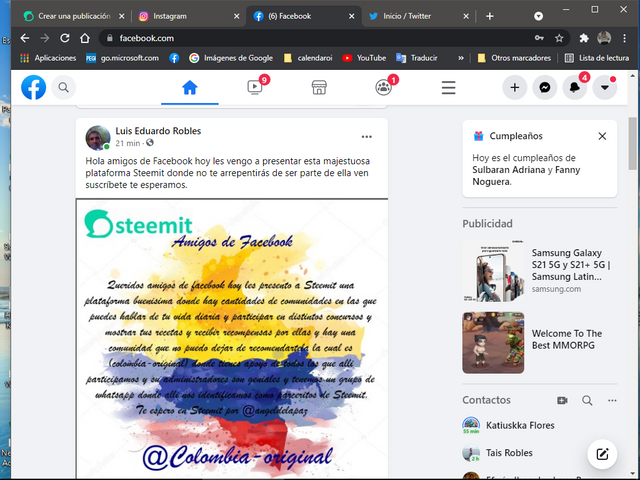Expand the account dropdown arrow
This screenshot has height=480, width=640.
pos(605,87)
